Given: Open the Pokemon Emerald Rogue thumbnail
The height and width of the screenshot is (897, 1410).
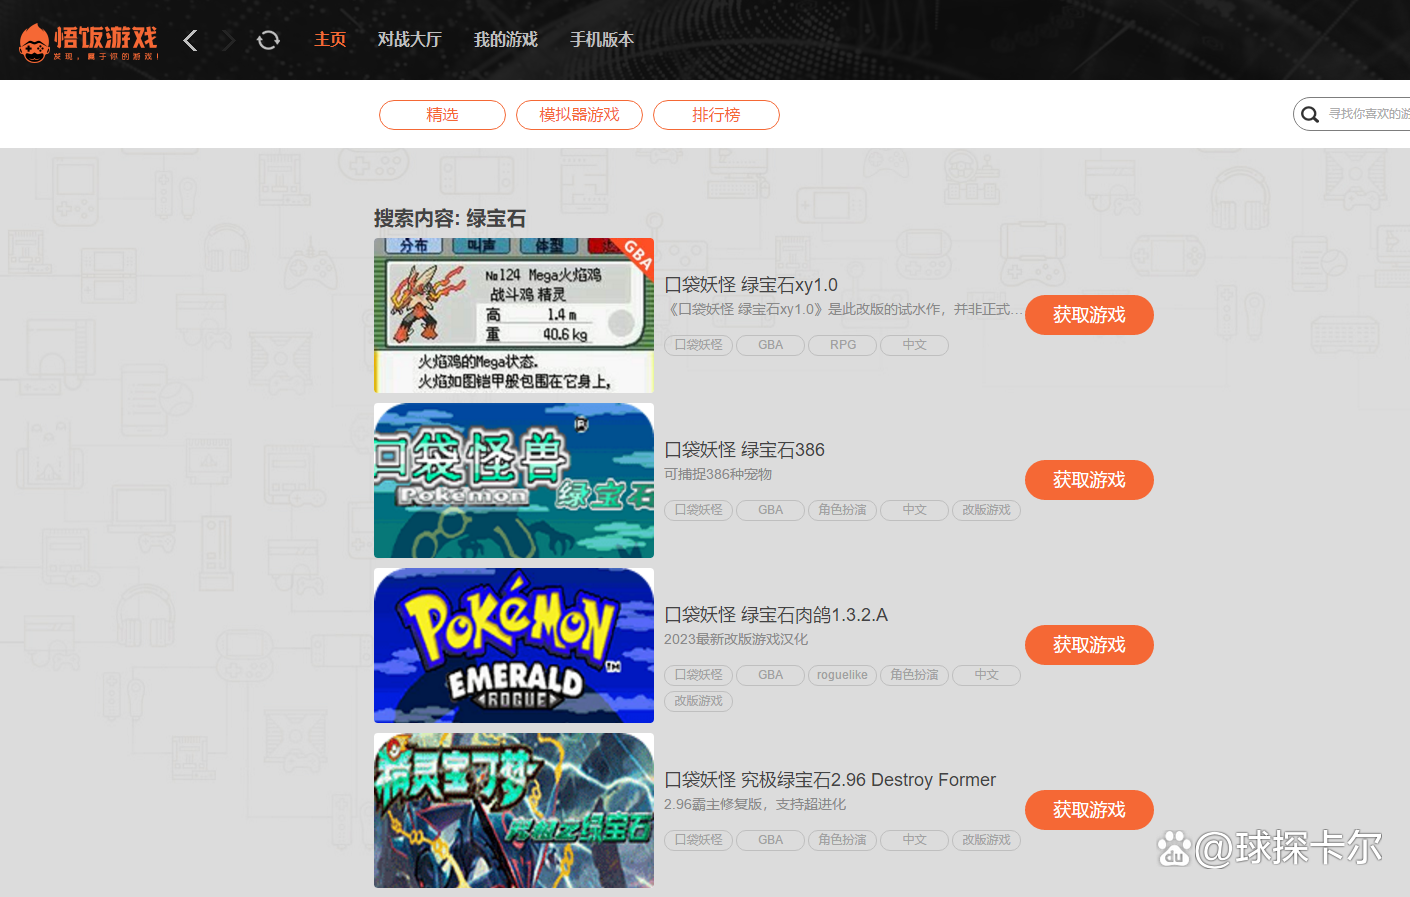Looking at the screenshot, I should pos(513,645).
